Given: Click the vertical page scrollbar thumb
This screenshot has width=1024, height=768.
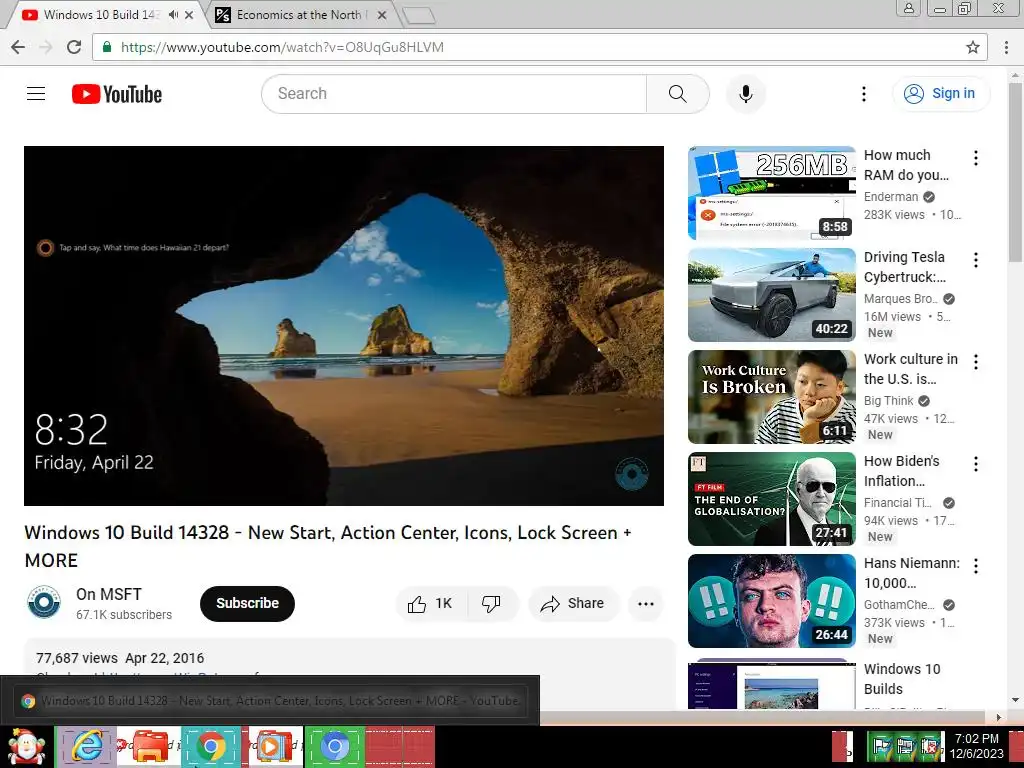Looking at the screenshot, I should click(x=1015, y=171).
